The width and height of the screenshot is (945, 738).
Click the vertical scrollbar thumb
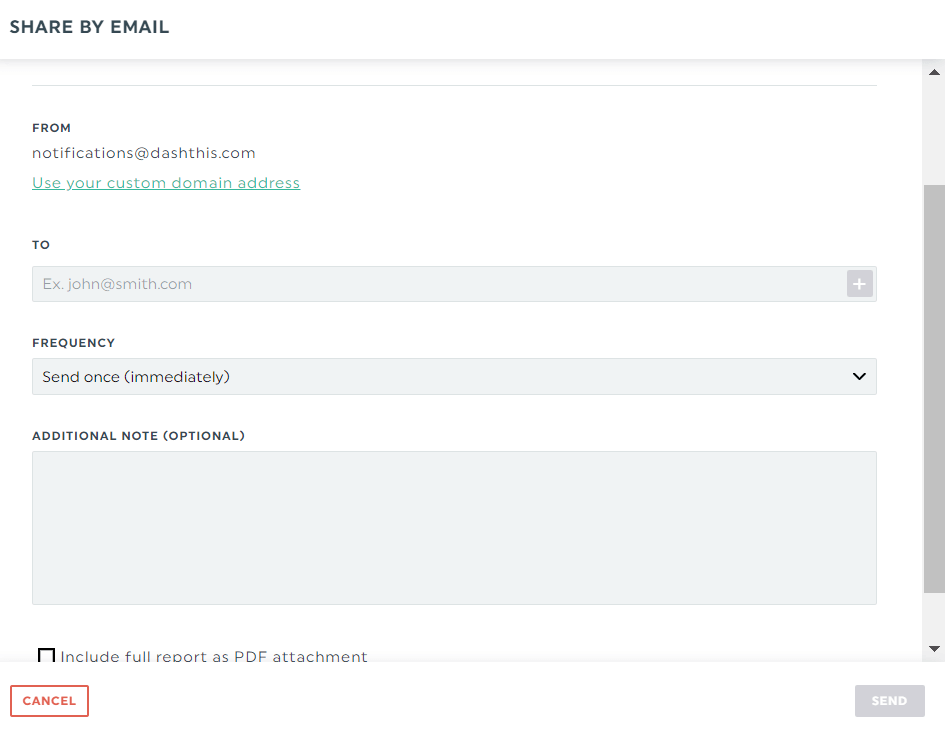[x=934, y=389]
